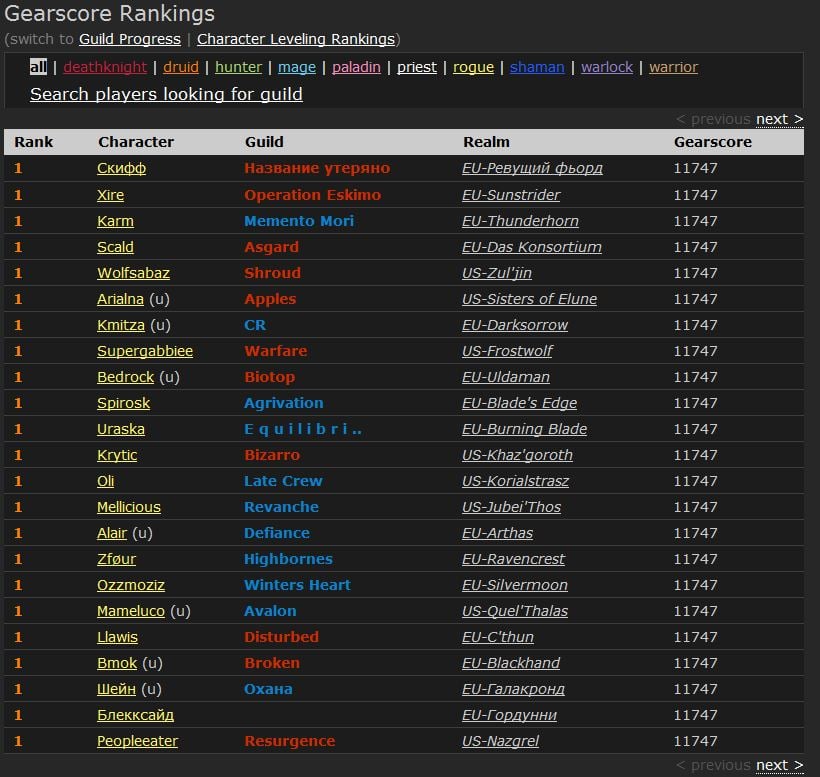Viewport: 820px width, 777px height.
Task: Open the Winters Heart guild page
Action: 297,585
